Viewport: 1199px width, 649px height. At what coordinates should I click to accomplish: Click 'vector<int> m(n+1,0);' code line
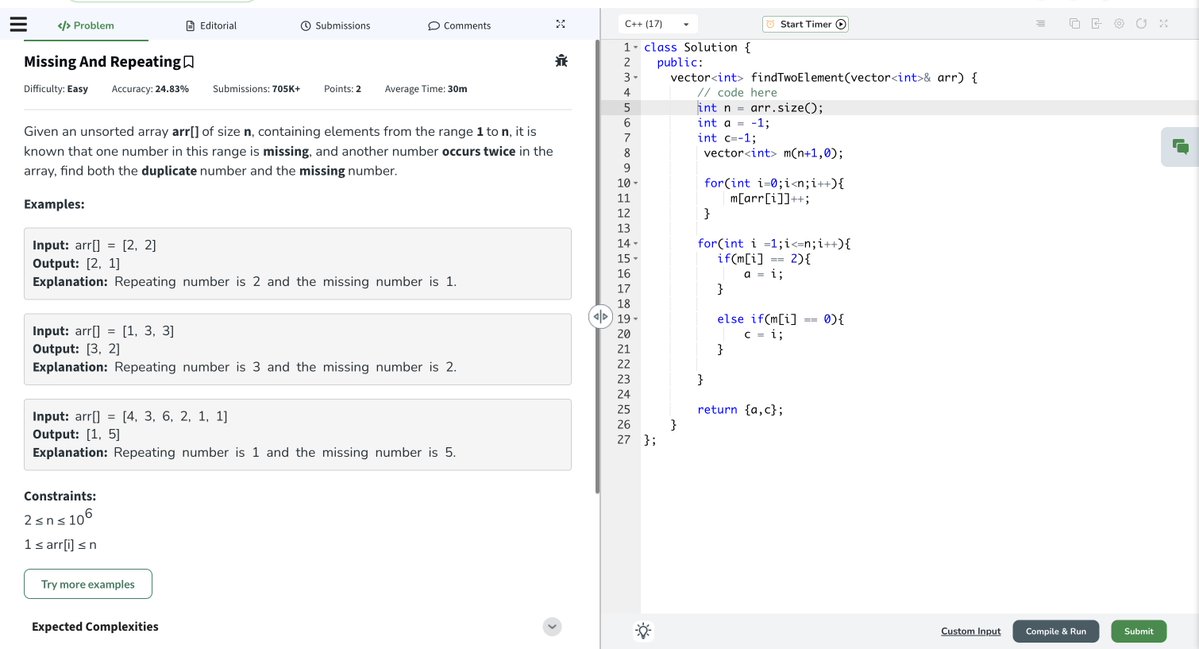pos(773,153)
